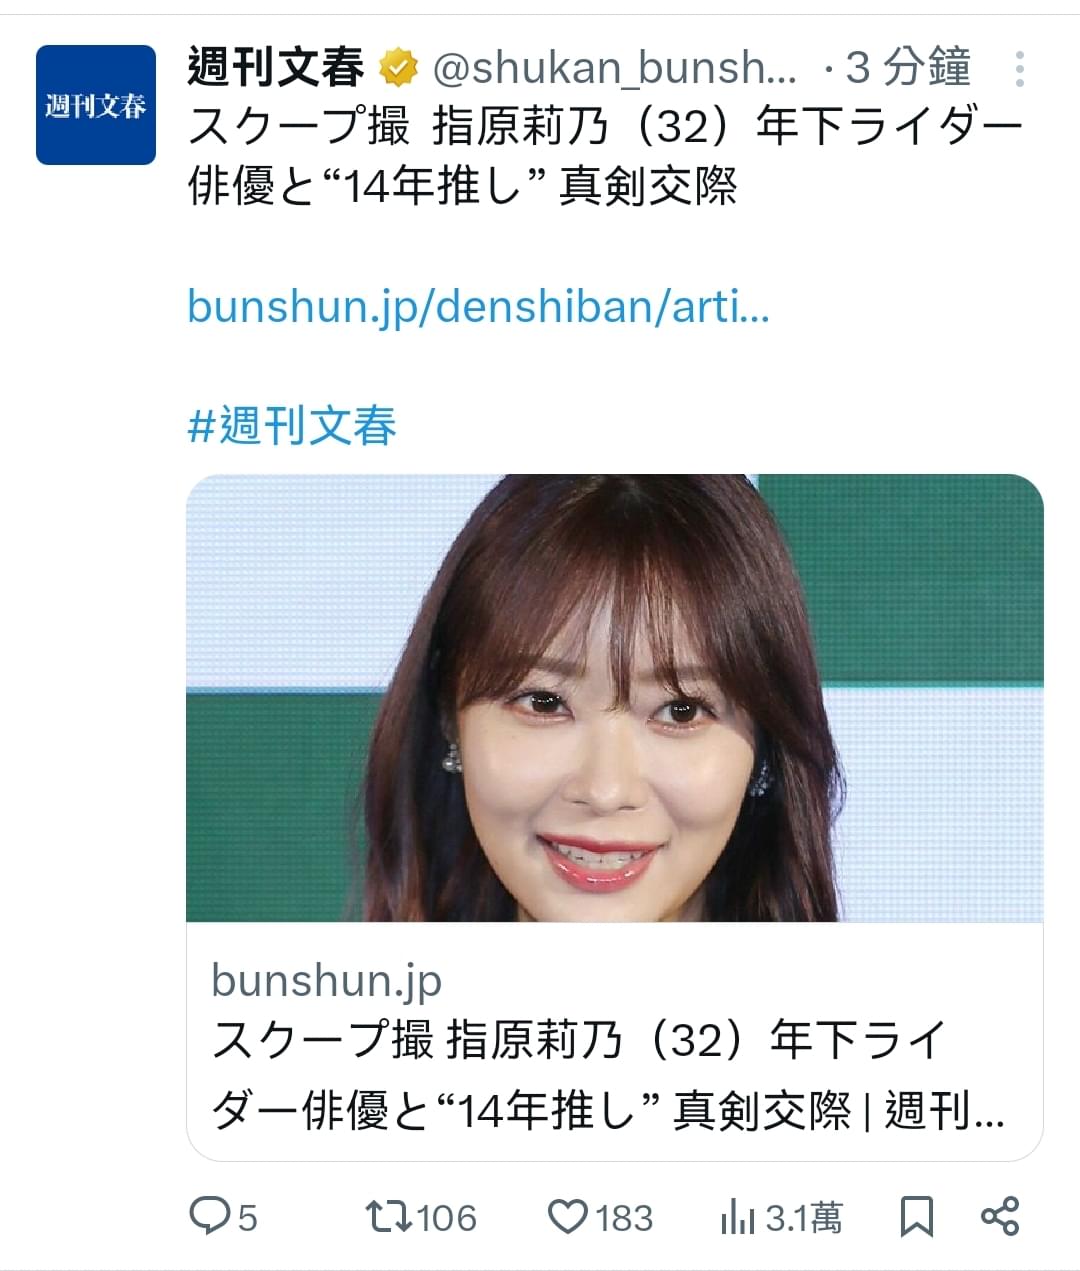Tap the share icon

[1000, 1216]
